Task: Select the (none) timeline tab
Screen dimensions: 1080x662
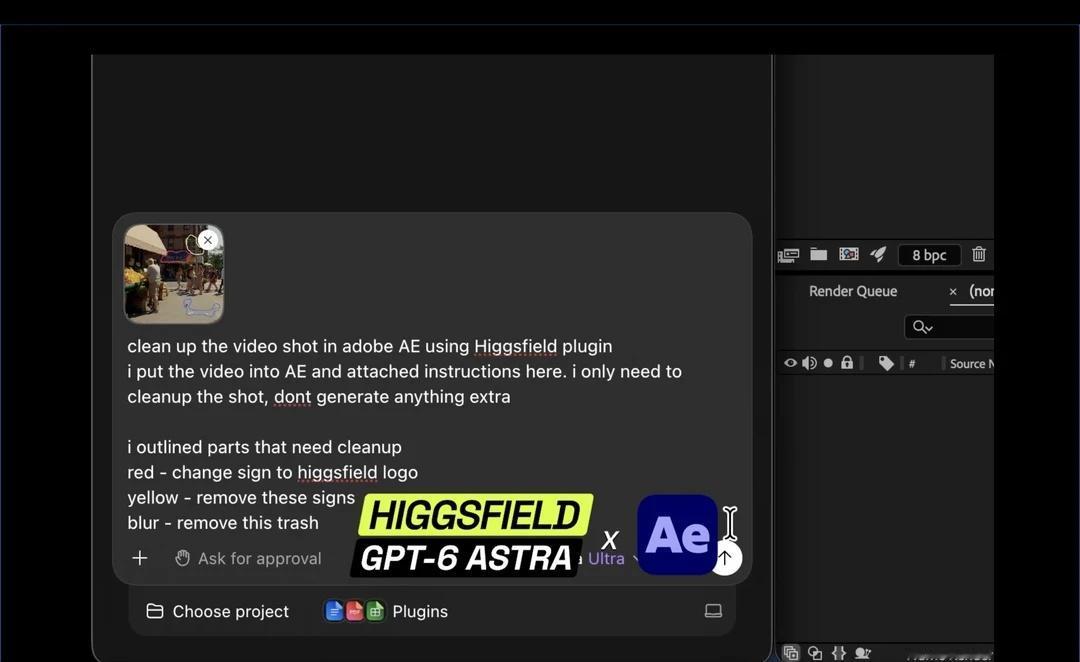Action: (x=981, y=291)
